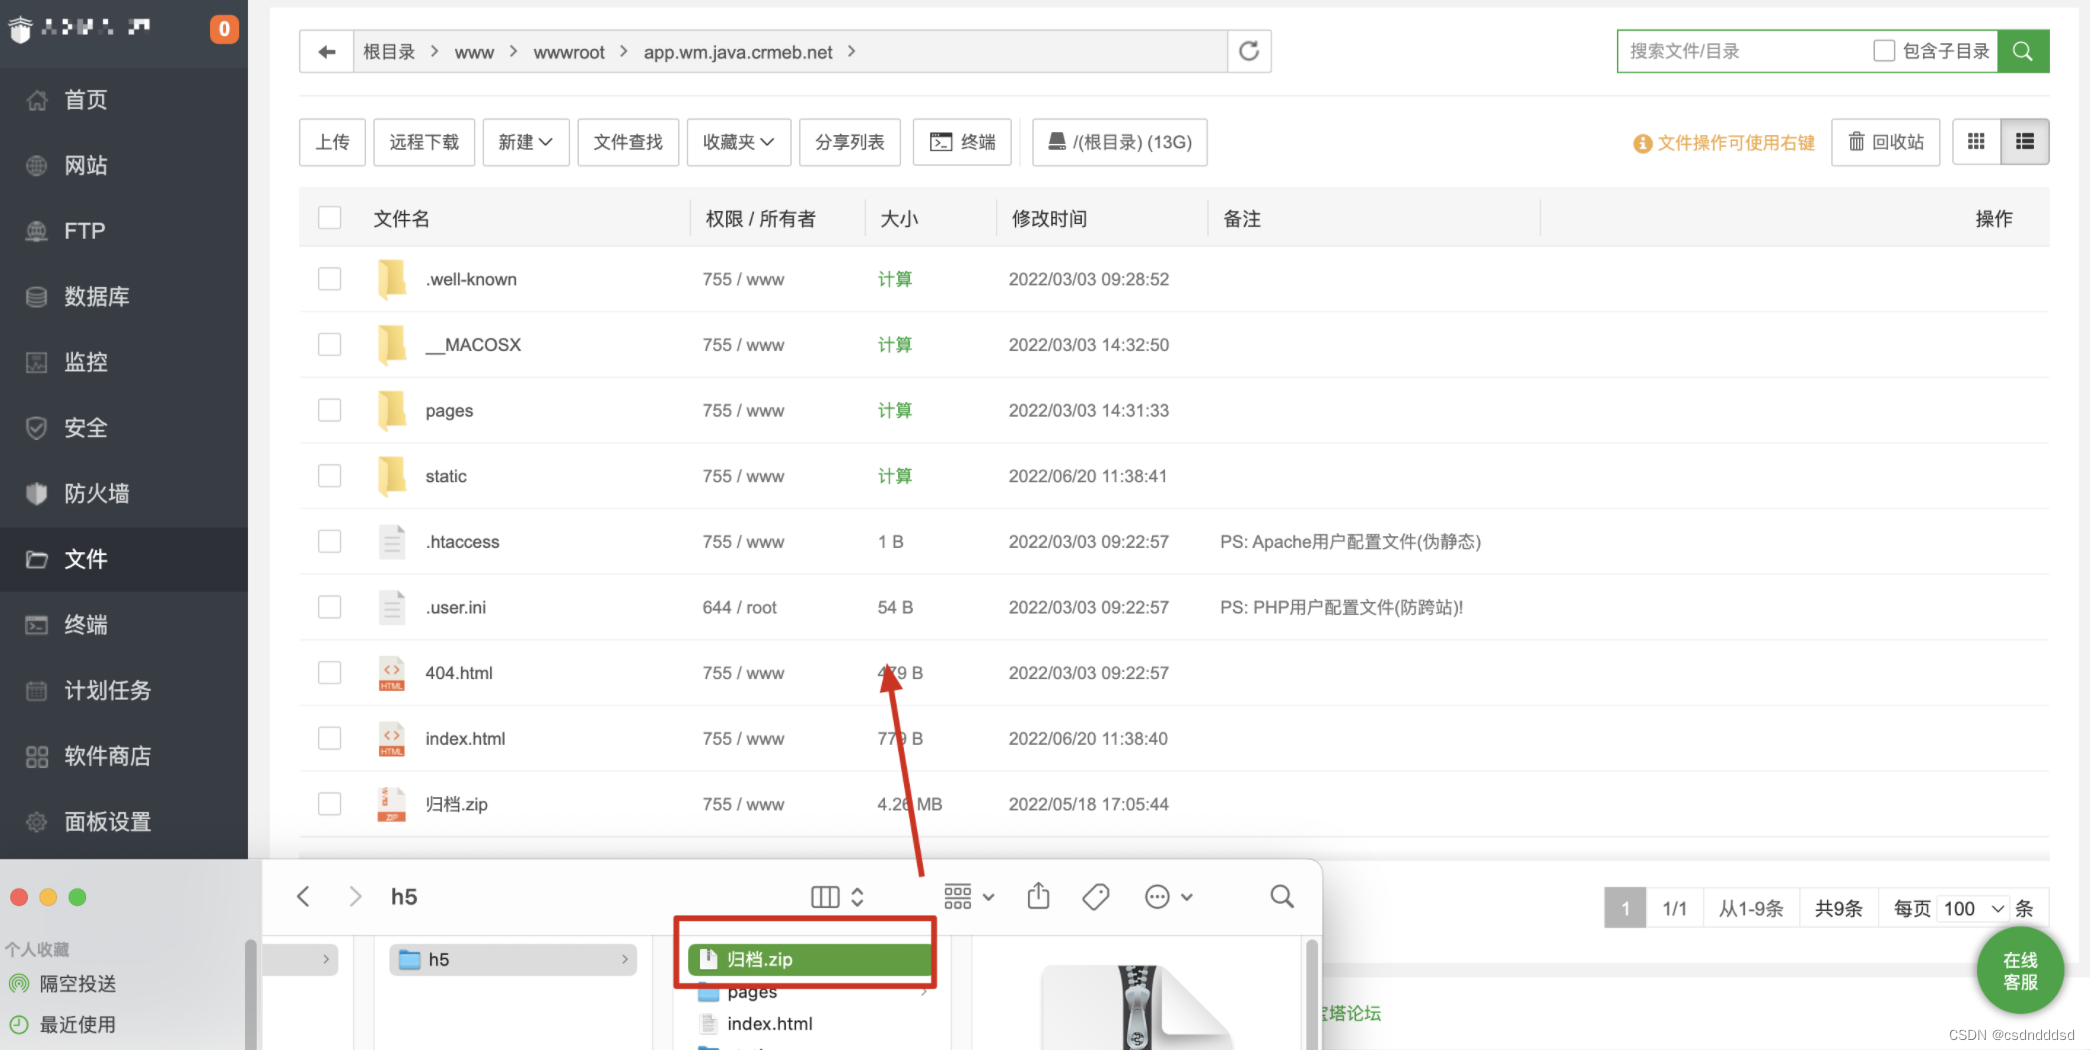2090x1050 pixels.
Task: Expand the h5 folder in Finder
Action: [625, 959]
